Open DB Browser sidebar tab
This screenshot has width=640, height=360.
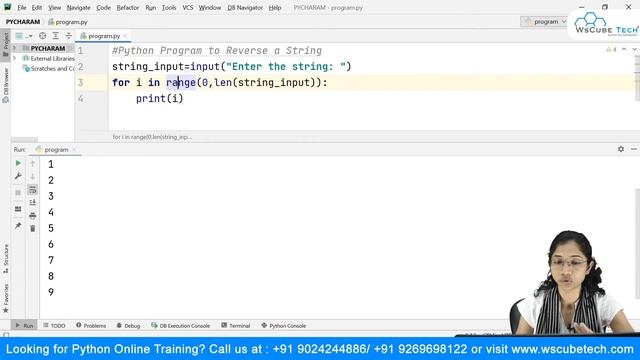tap(5, 85)
